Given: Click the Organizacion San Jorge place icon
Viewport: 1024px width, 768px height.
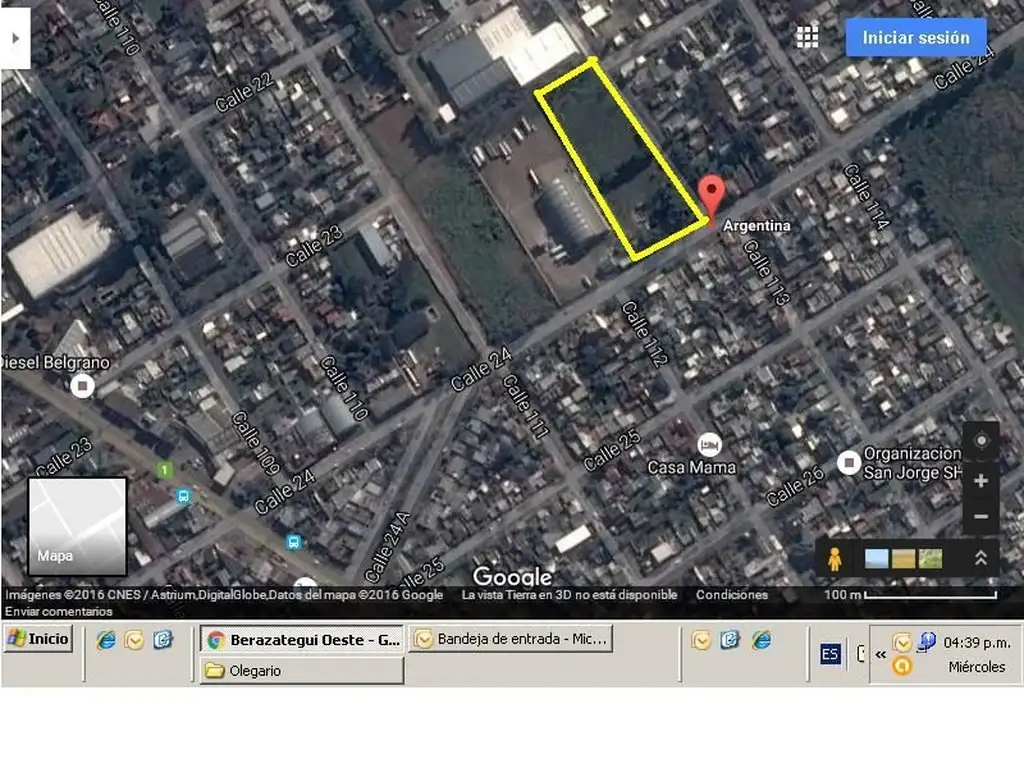Looking at the screenshot, I should pyautogui.click(x=849, y=461).
